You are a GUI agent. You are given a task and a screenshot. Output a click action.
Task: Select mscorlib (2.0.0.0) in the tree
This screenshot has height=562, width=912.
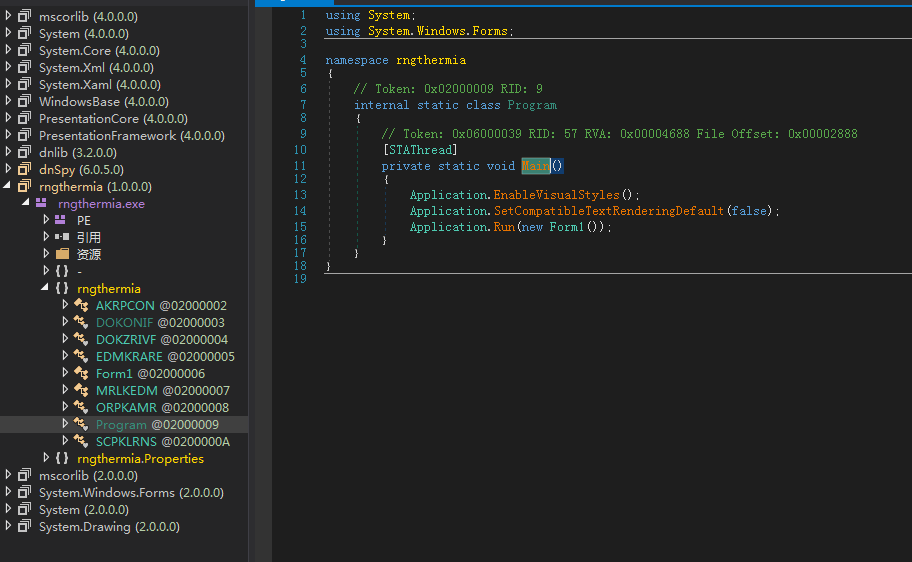[x=88, y=475]
